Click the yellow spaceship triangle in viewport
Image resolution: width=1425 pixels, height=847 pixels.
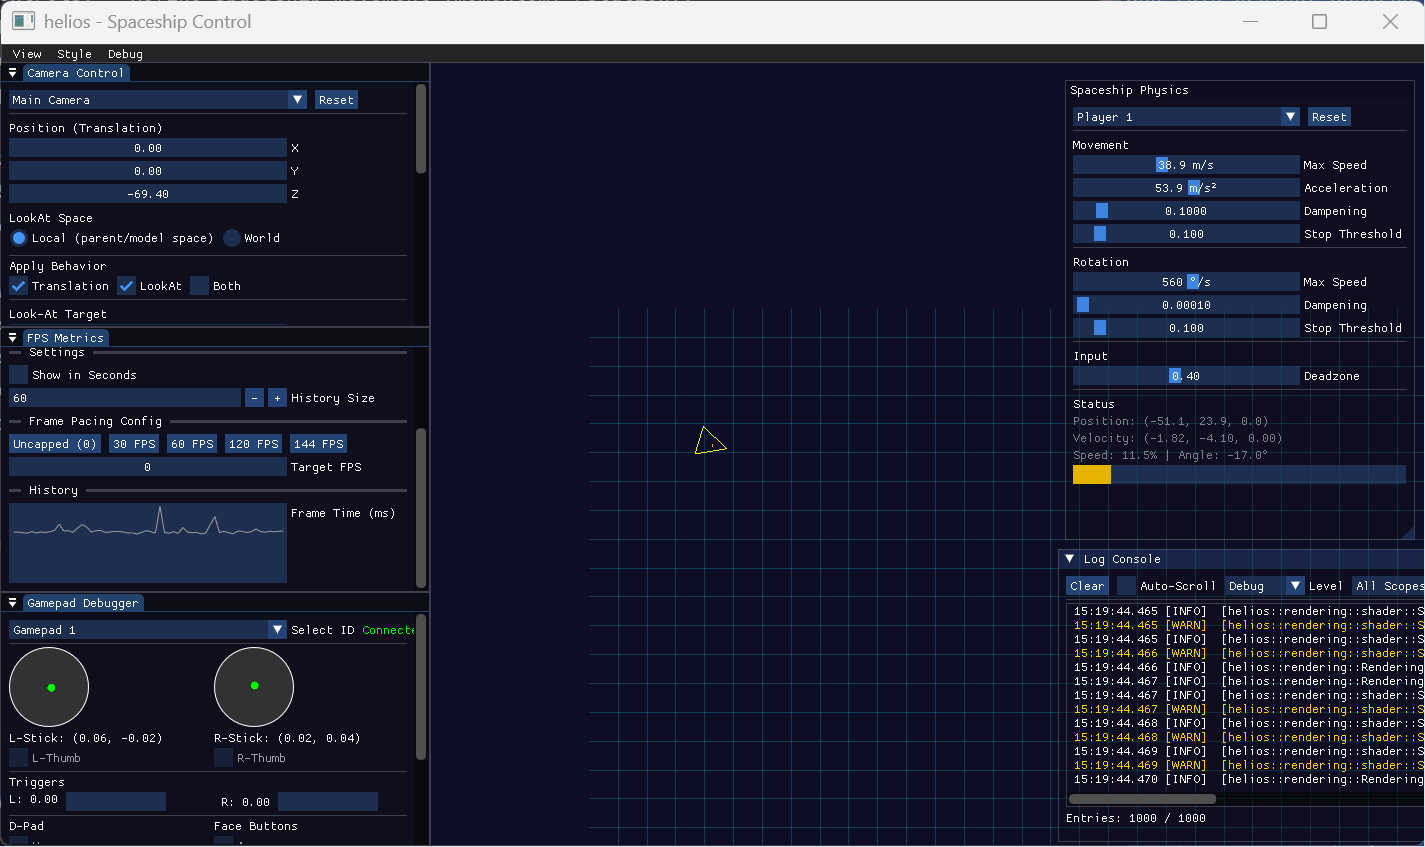pyautogui.click(x=709, y=442)
